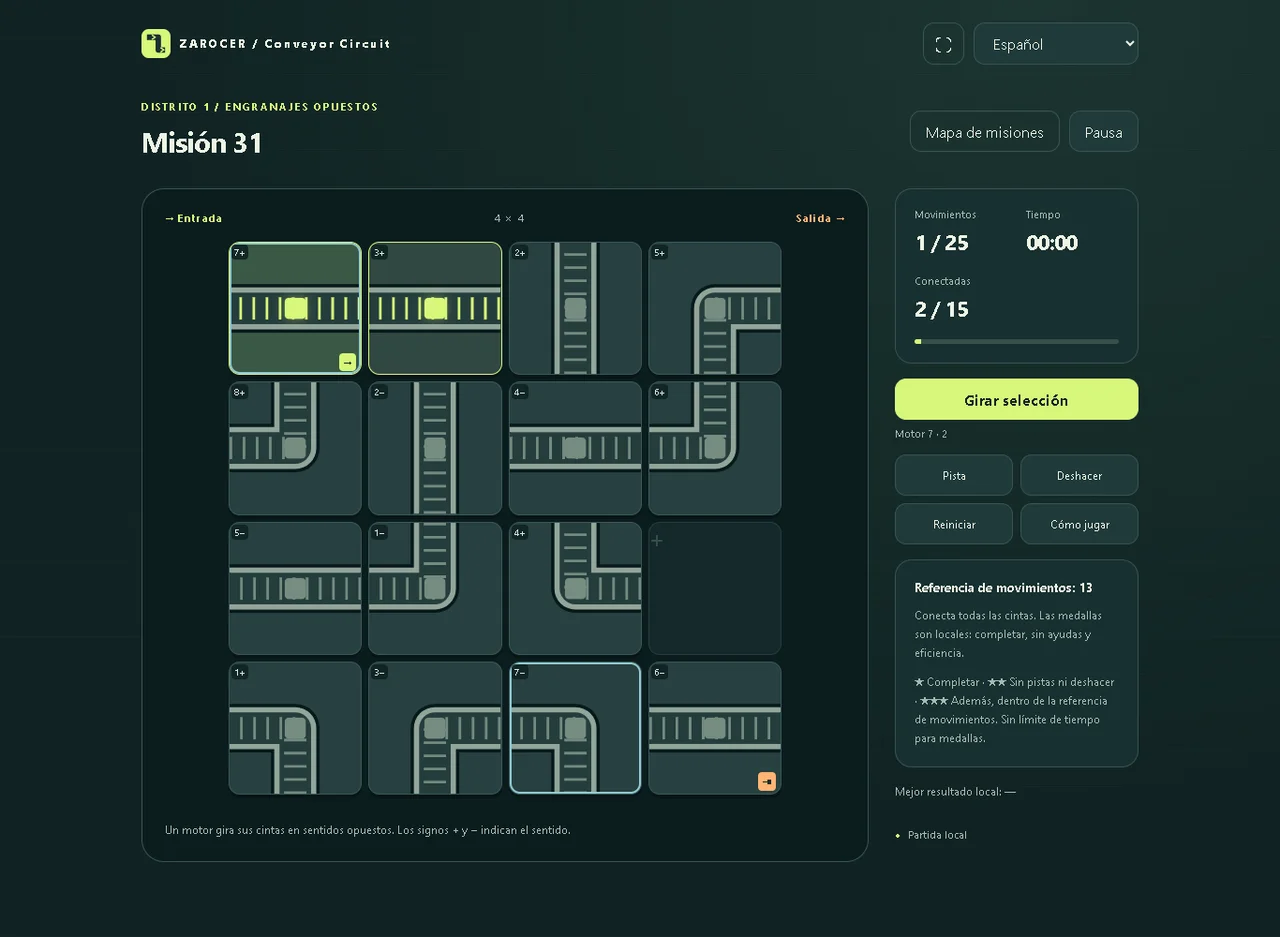
Task: Click the moves counter "1 / 25"
Action: (942, 242)
